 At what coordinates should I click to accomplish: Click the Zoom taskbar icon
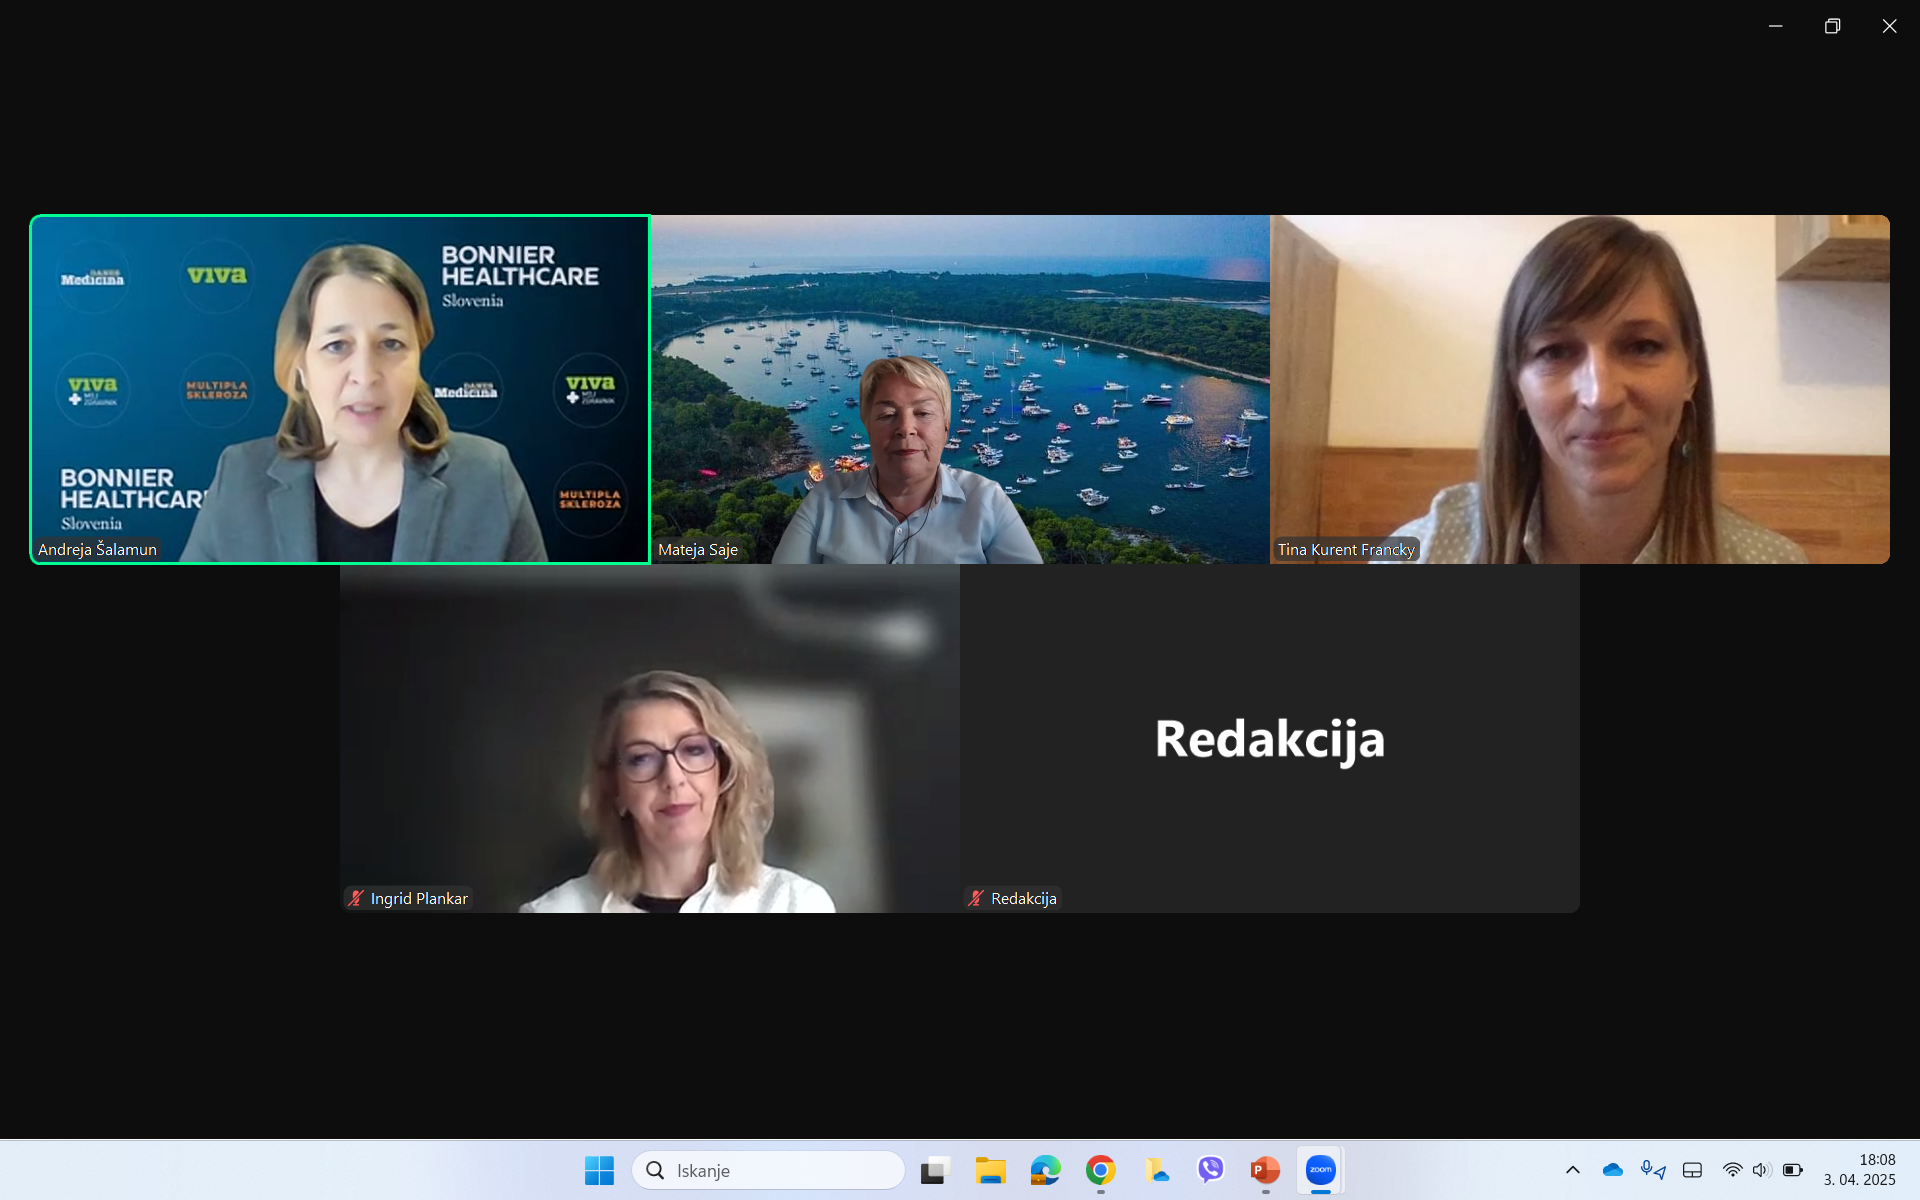coord(1320,1170)
